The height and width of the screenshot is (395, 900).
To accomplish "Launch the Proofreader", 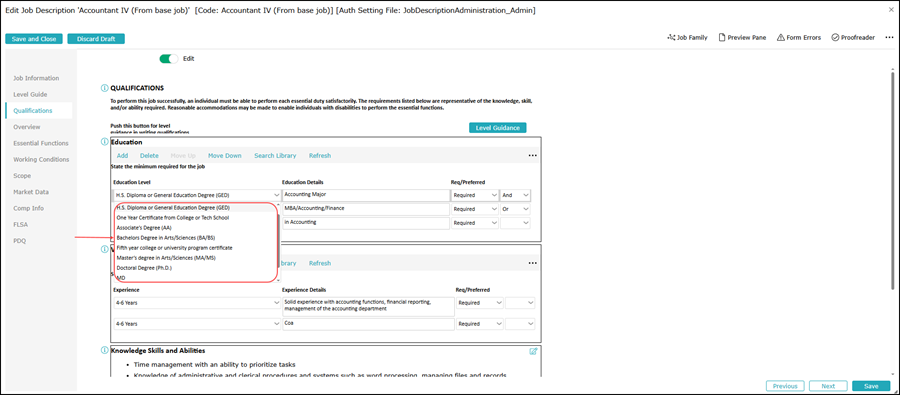I will [853, 37].
